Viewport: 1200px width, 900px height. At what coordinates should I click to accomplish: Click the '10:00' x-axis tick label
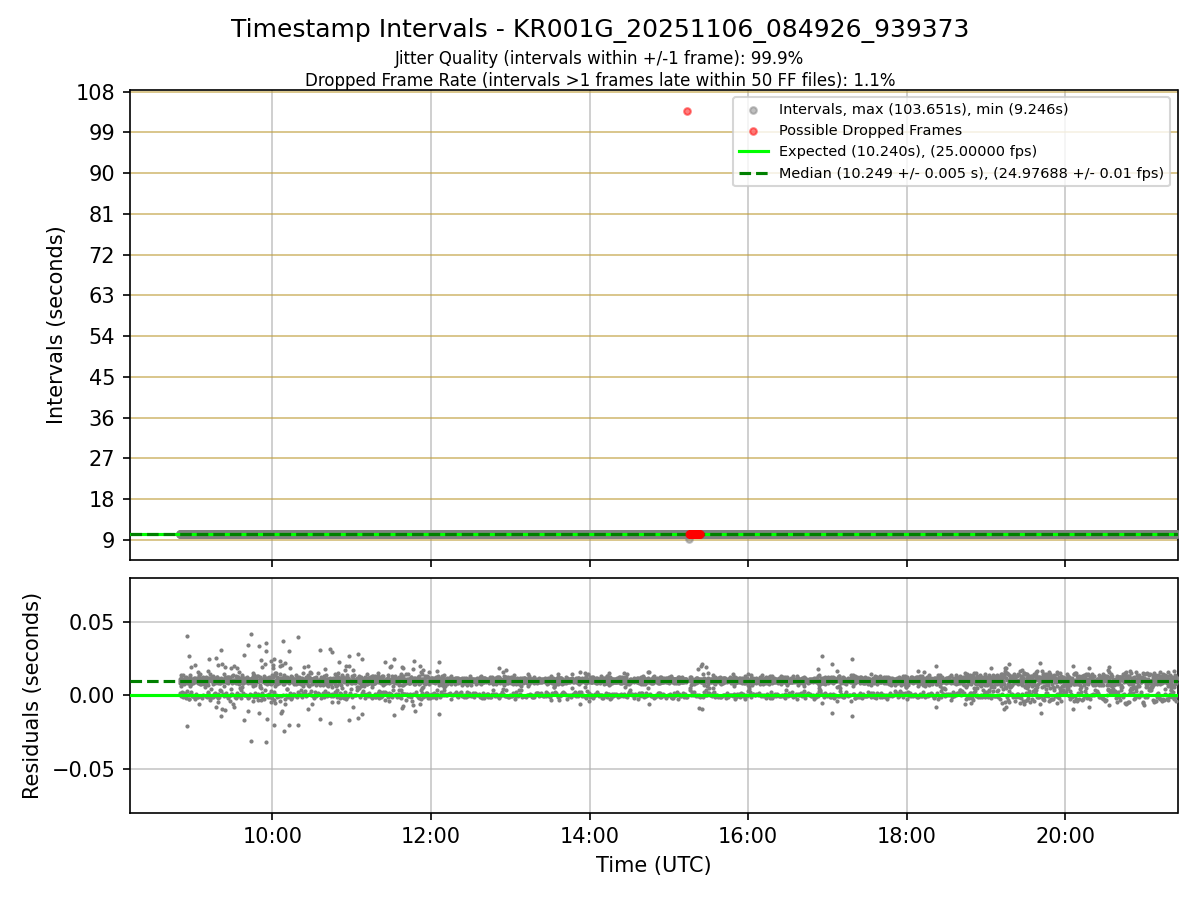272,835
